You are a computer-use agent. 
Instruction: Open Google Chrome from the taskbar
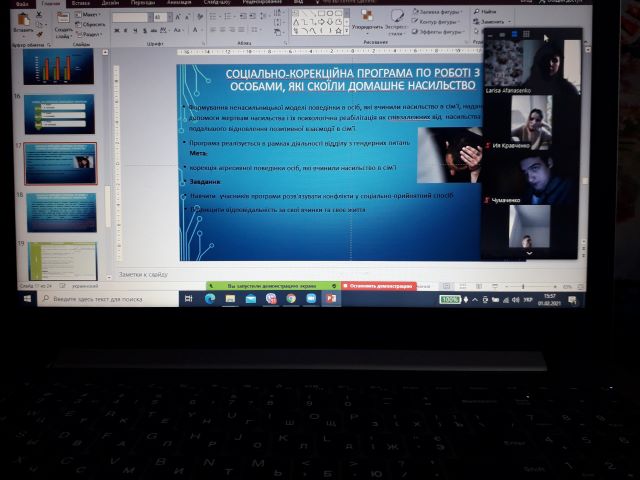(291, 299)
